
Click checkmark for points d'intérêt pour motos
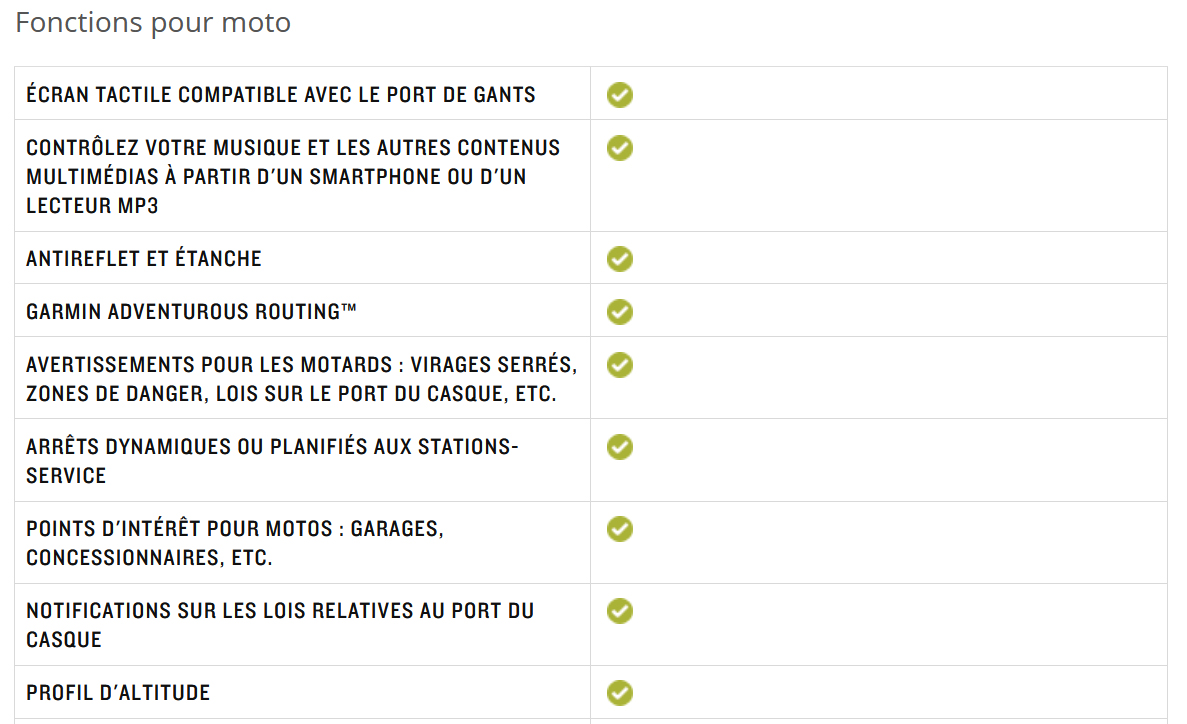click(x=619, y=529)
